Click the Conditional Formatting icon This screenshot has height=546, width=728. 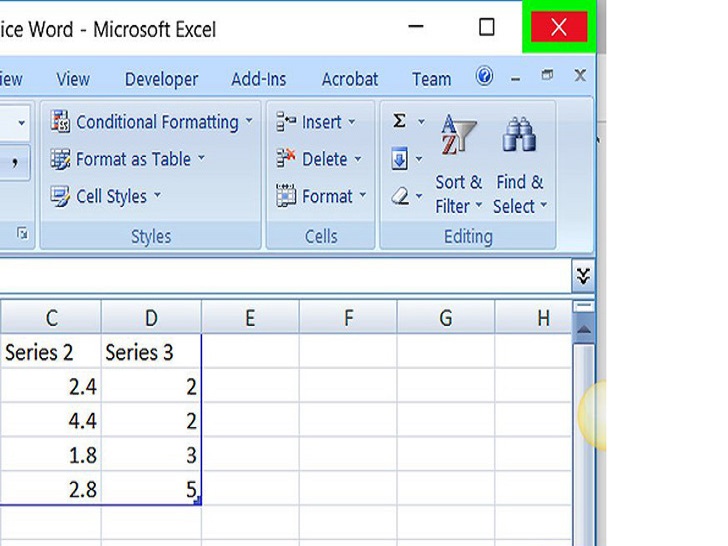pyautogui.click(x=61, y=122)
